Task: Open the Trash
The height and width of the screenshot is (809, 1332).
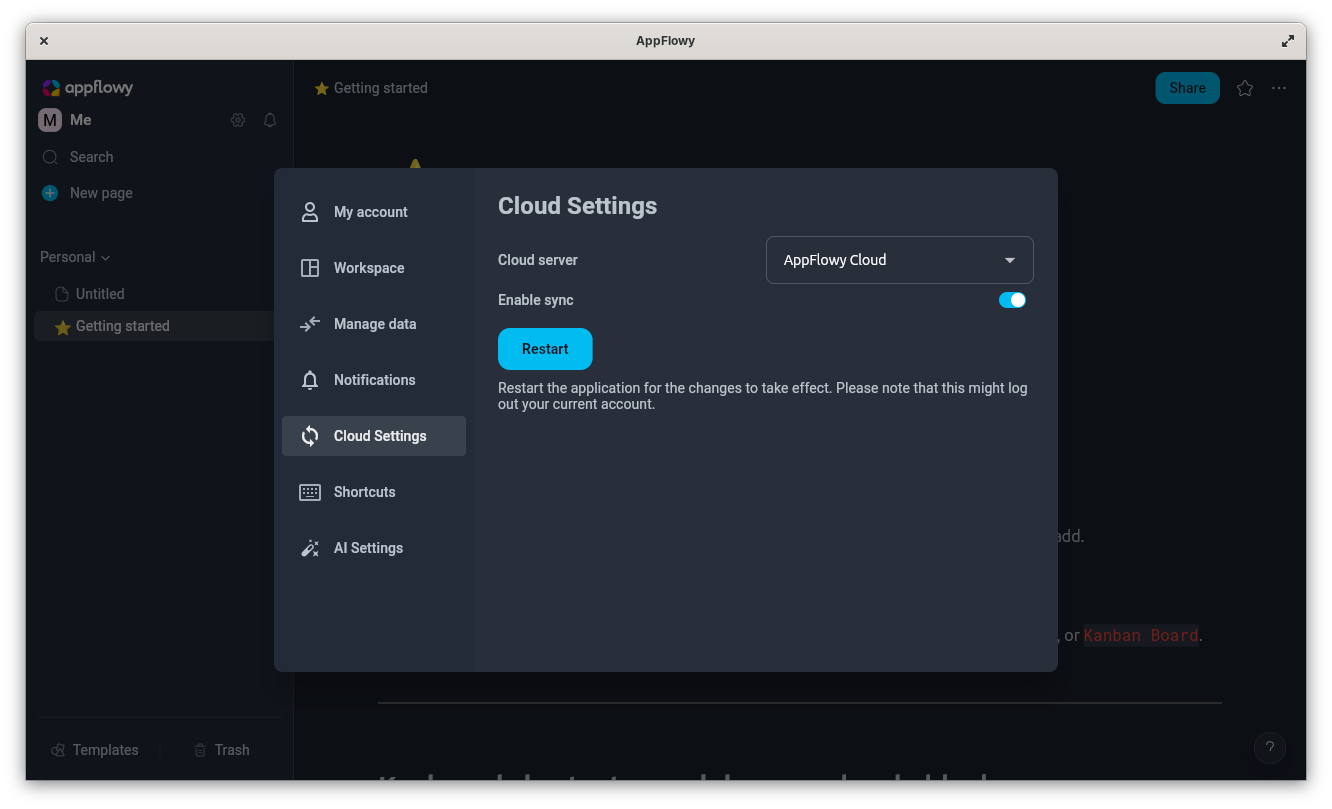Action: coord(221,750)
